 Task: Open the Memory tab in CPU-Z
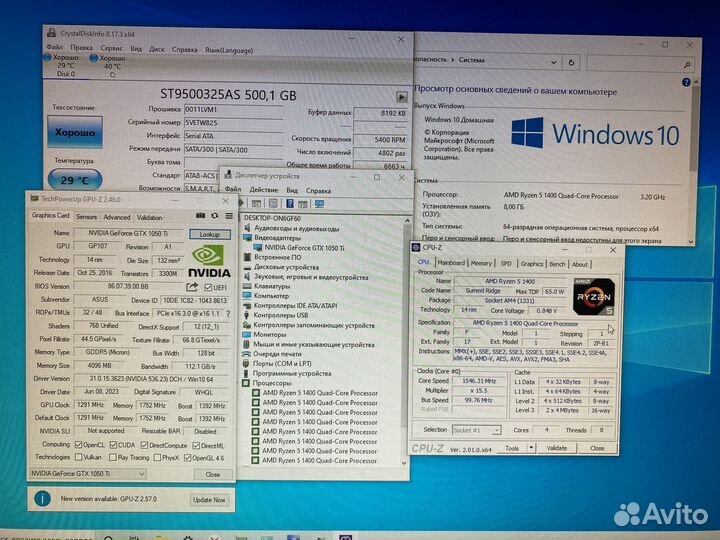tap(481, 264)
